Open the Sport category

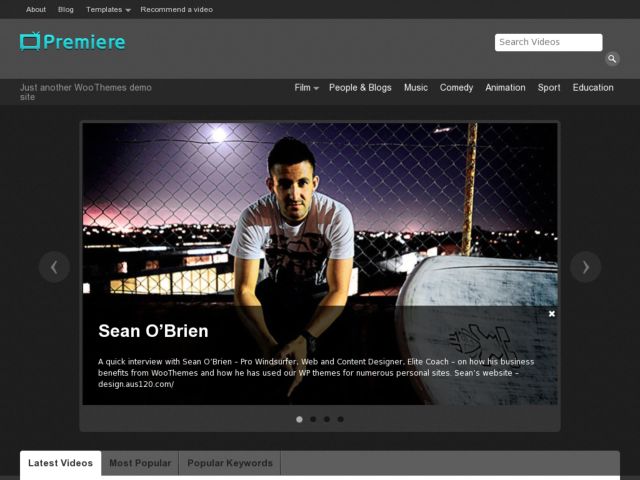pos(549,88)
